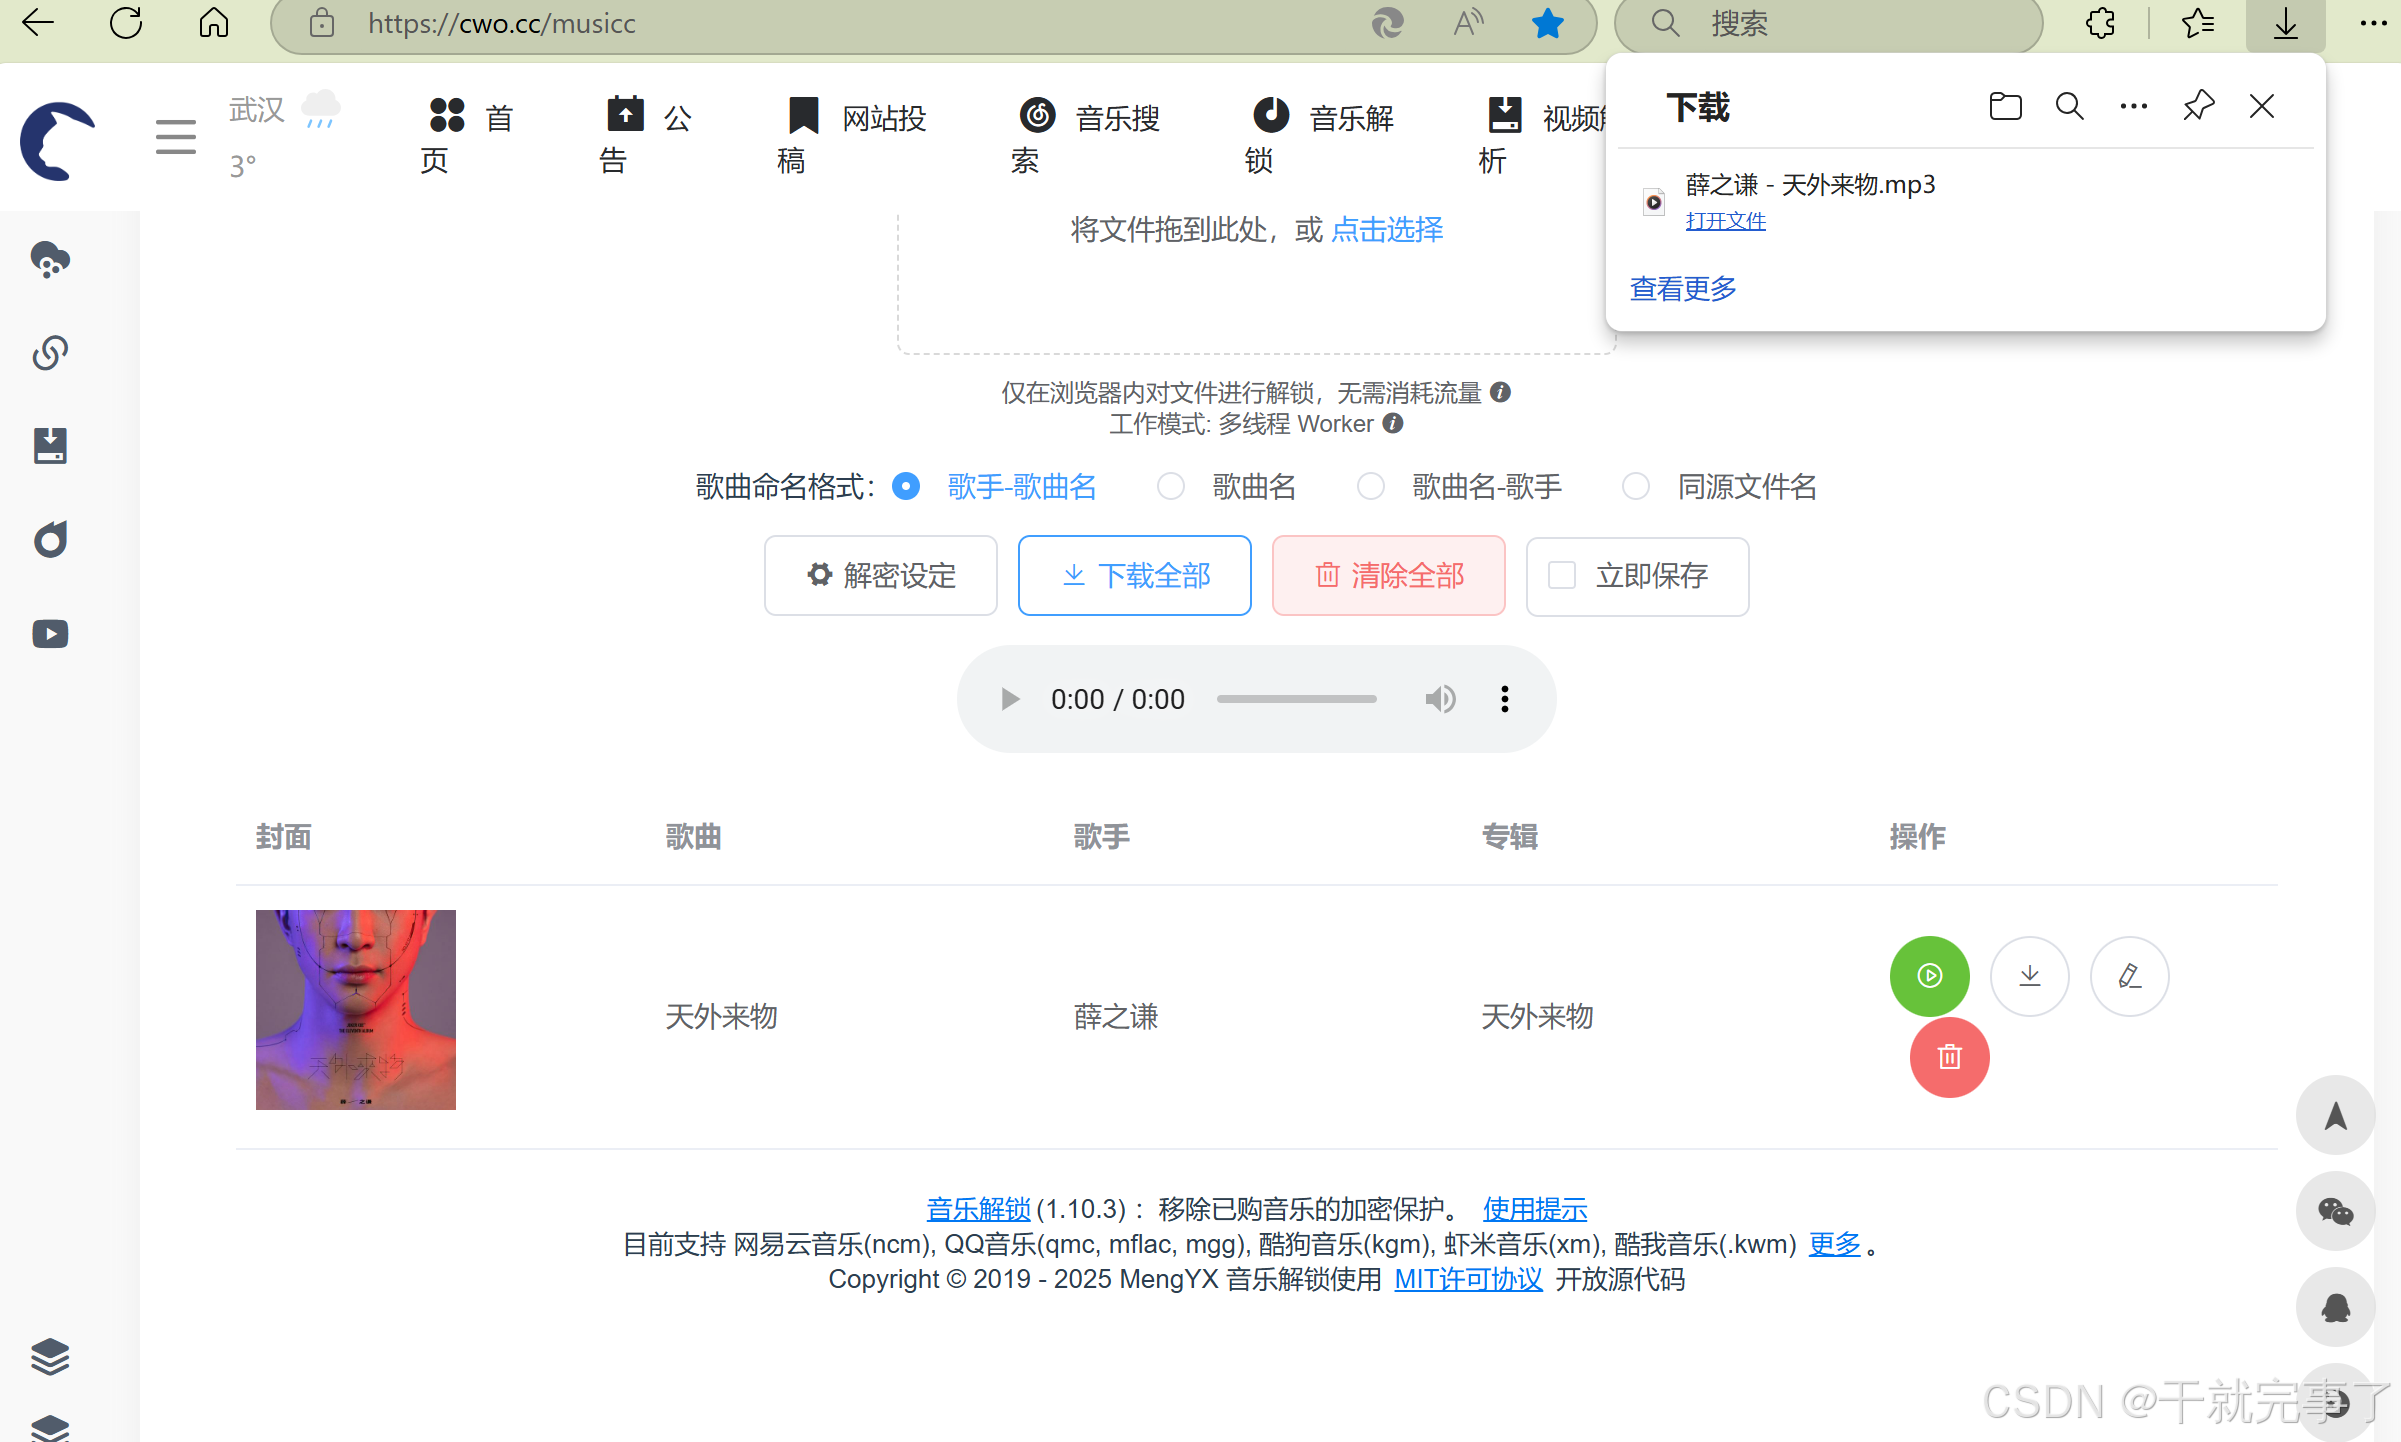Click the download icon in the song row
The image size is (2401, 1442).
(2029, 975)
